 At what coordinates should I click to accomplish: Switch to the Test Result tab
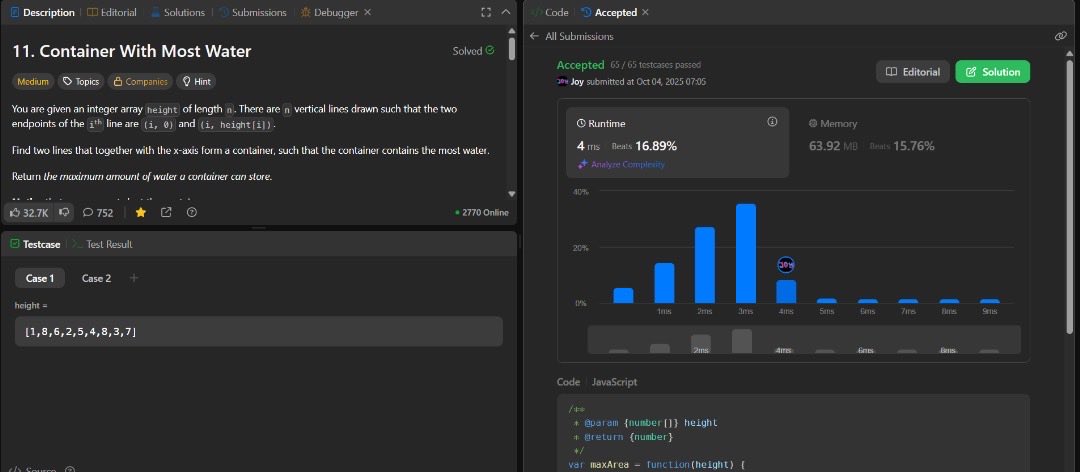click(x=103, y=244)
